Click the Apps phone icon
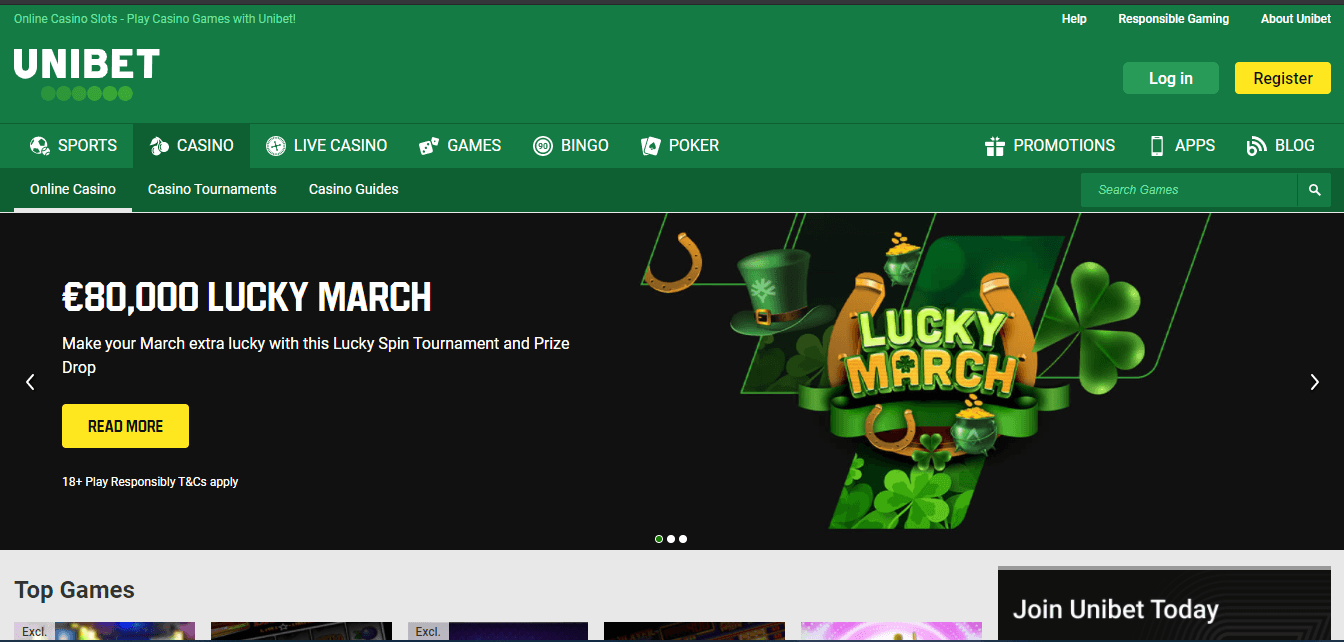Viewport: 1344px width, 642px height. coord(1157,146)
